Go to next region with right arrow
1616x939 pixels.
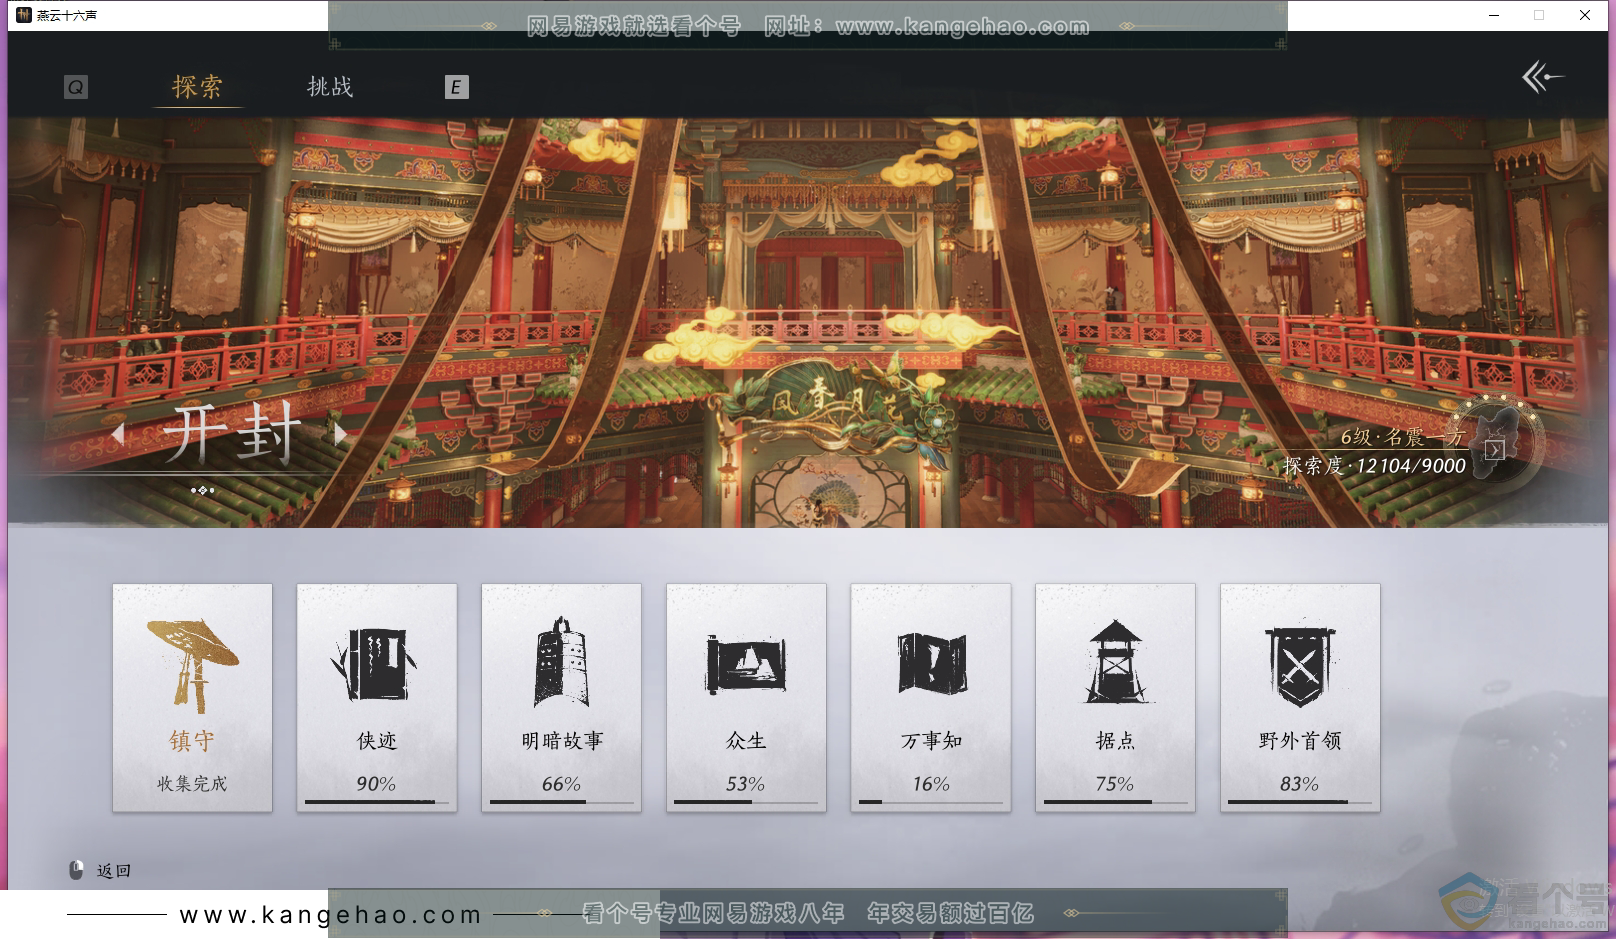pyautogui.click(x=341, y=434)
